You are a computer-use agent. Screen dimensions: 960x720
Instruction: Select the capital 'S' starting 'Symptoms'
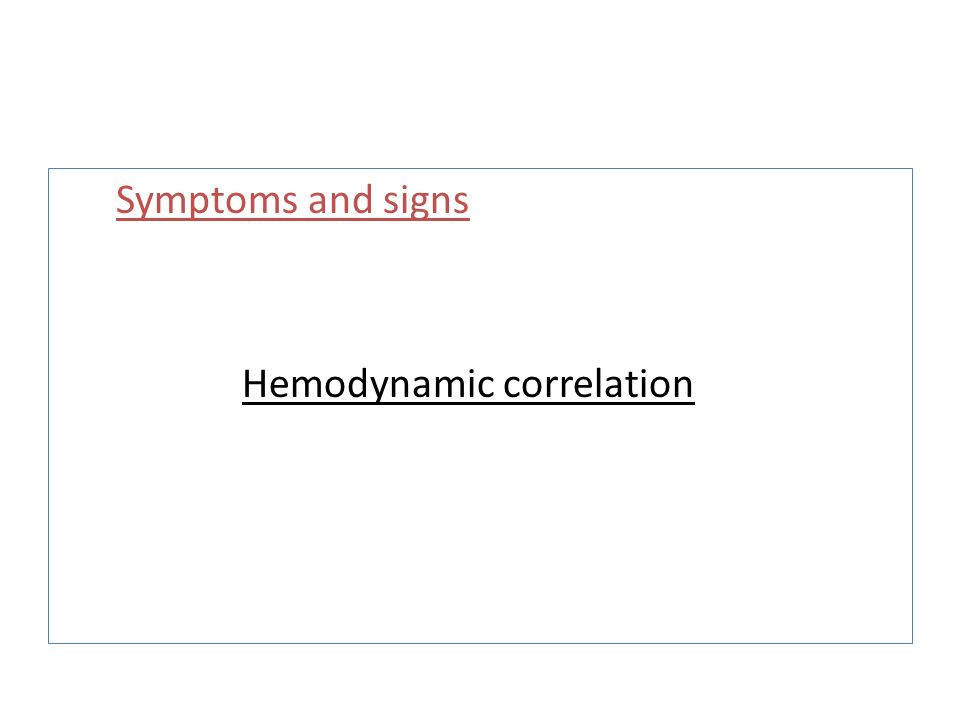click(x=126, y=200)
